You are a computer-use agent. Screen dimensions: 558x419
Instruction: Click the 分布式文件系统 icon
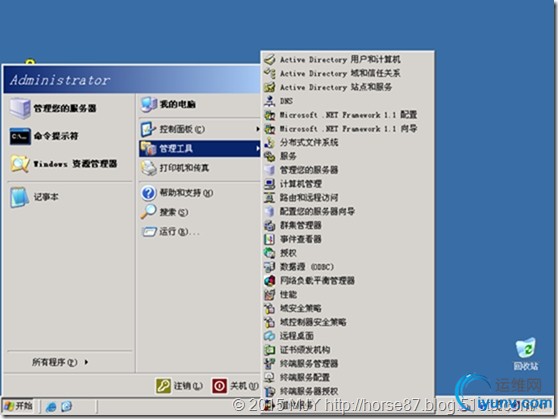(x=270, y=142)
